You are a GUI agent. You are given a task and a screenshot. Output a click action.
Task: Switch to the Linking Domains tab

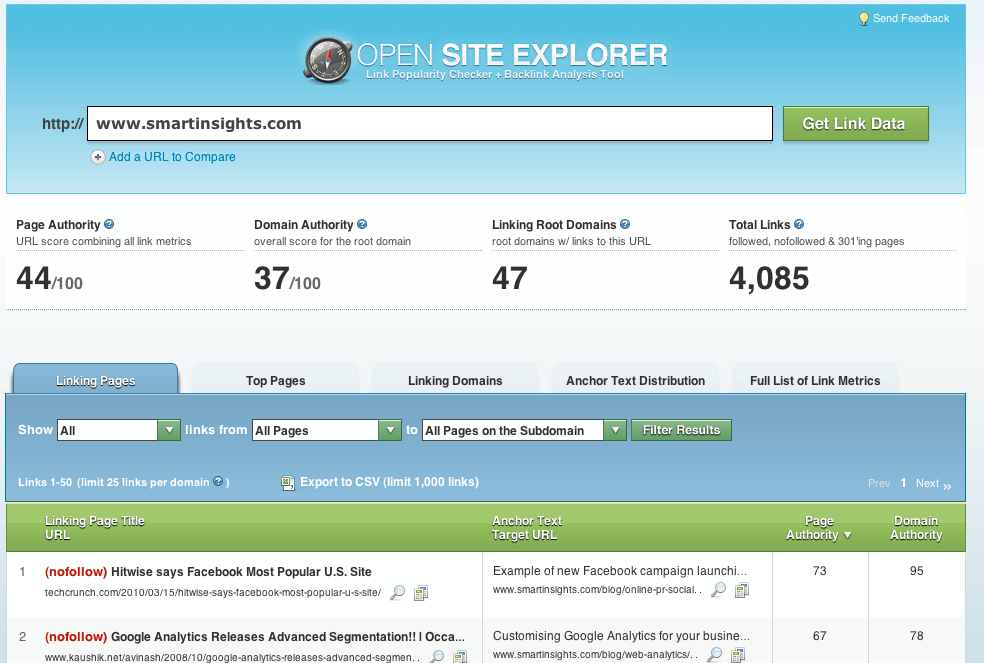point(455,380)
